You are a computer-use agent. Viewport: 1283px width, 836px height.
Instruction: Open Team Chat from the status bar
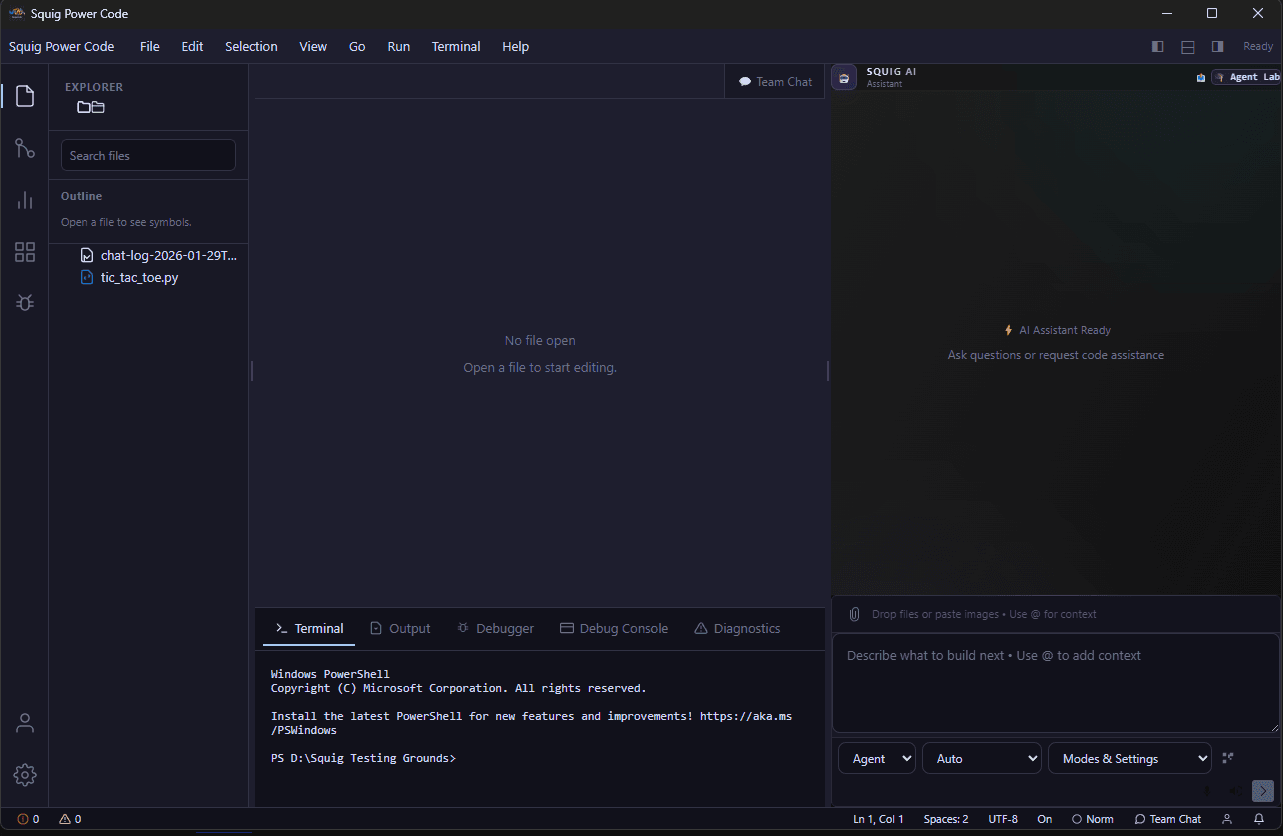(1167, 818)
